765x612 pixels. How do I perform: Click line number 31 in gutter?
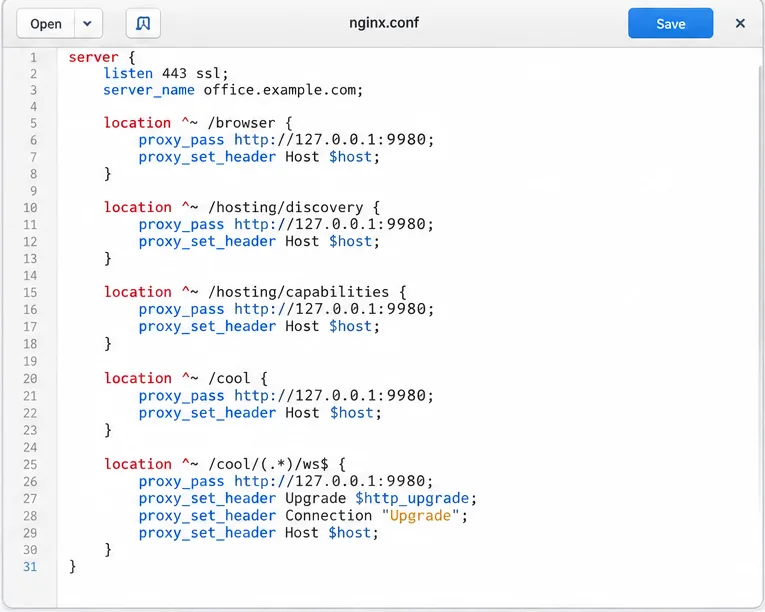30,567
